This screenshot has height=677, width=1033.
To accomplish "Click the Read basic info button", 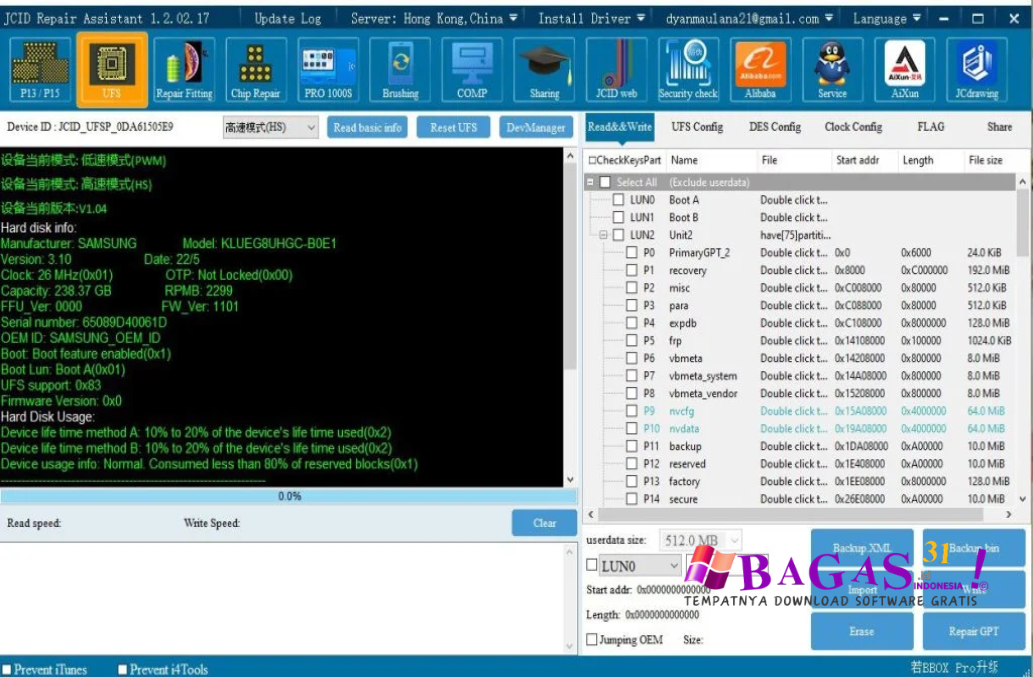I will point(367,127).
